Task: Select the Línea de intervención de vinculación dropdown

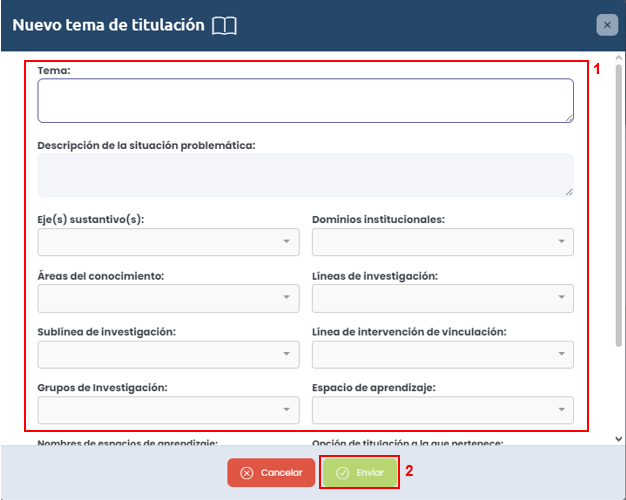Action: point(442,354)
